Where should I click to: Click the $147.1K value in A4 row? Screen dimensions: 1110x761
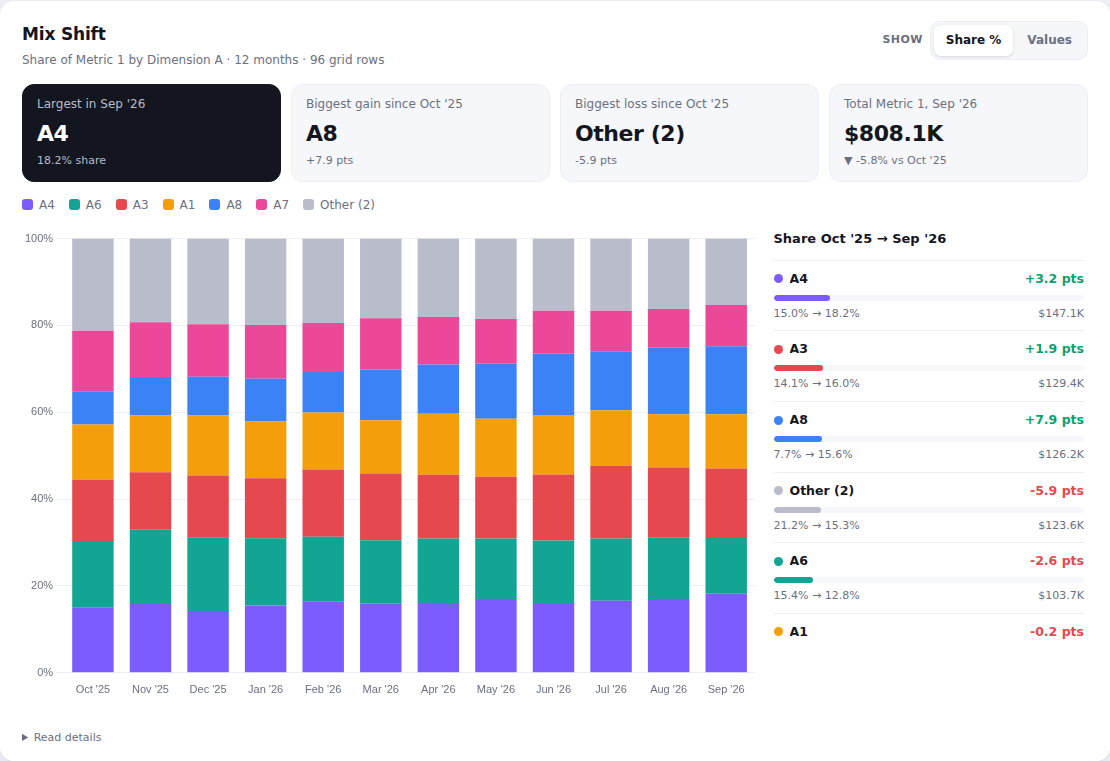coord(1061,313)
